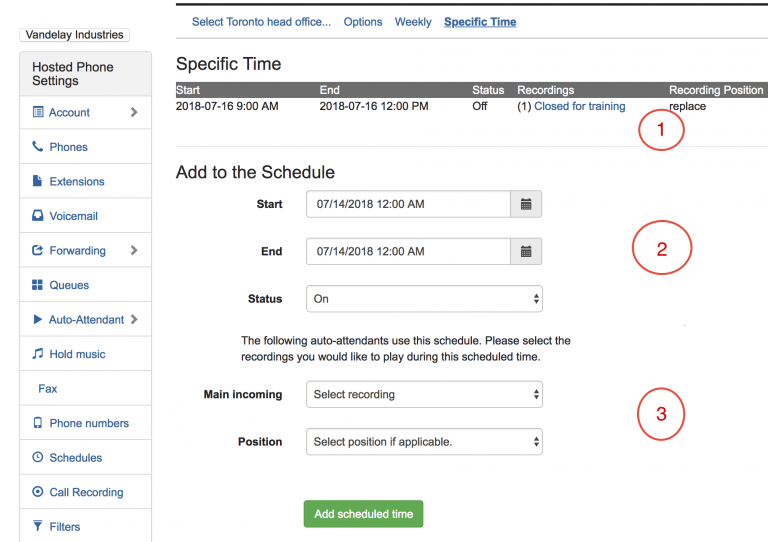Viewport: 768px width, 542px height.
Task: Click the Extensions document icon
Action: [x=37, y=181]
